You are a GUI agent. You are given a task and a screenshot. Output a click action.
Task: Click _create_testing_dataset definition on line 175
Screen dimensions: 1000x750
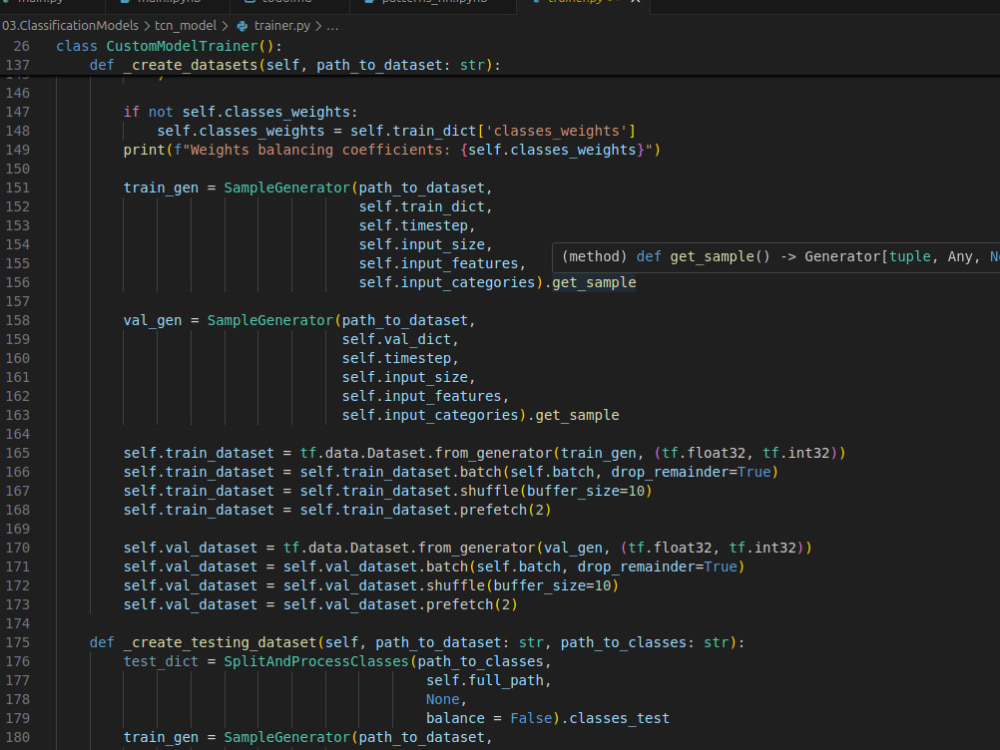(219, 642)
